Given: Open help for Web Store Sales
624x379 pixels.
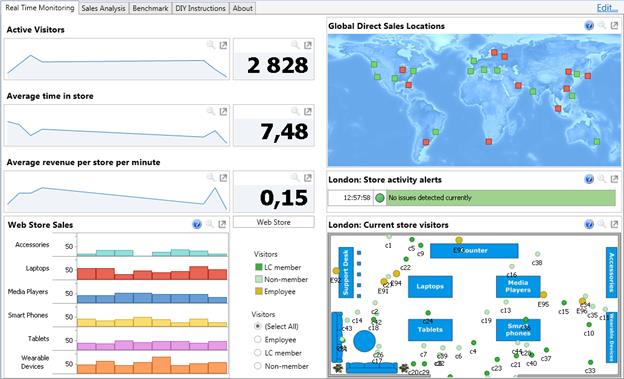Looking at the screenshot, I should pyautogui.click(x=197, y=224).
